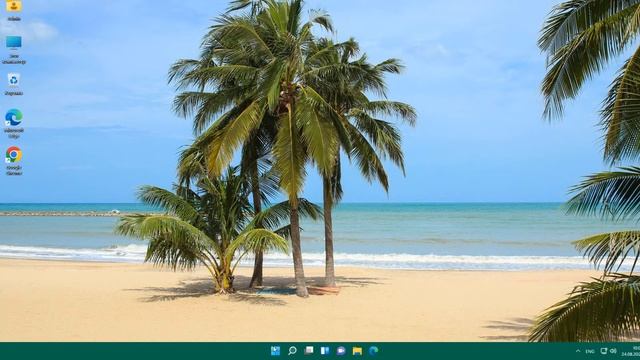Select the This PC desktop icon
This screenshot has width=640, height=360.
13,50
